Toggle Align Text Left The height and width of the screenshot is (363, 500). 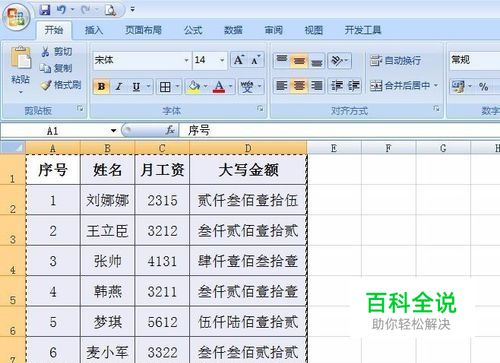pos(282,86)
